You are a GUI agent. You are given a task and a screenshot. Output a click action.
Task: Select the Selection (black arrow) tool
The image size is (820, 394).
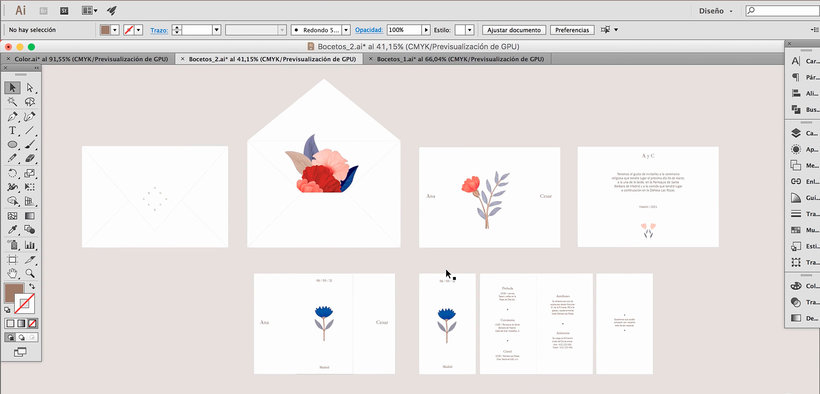pos(13,87)
